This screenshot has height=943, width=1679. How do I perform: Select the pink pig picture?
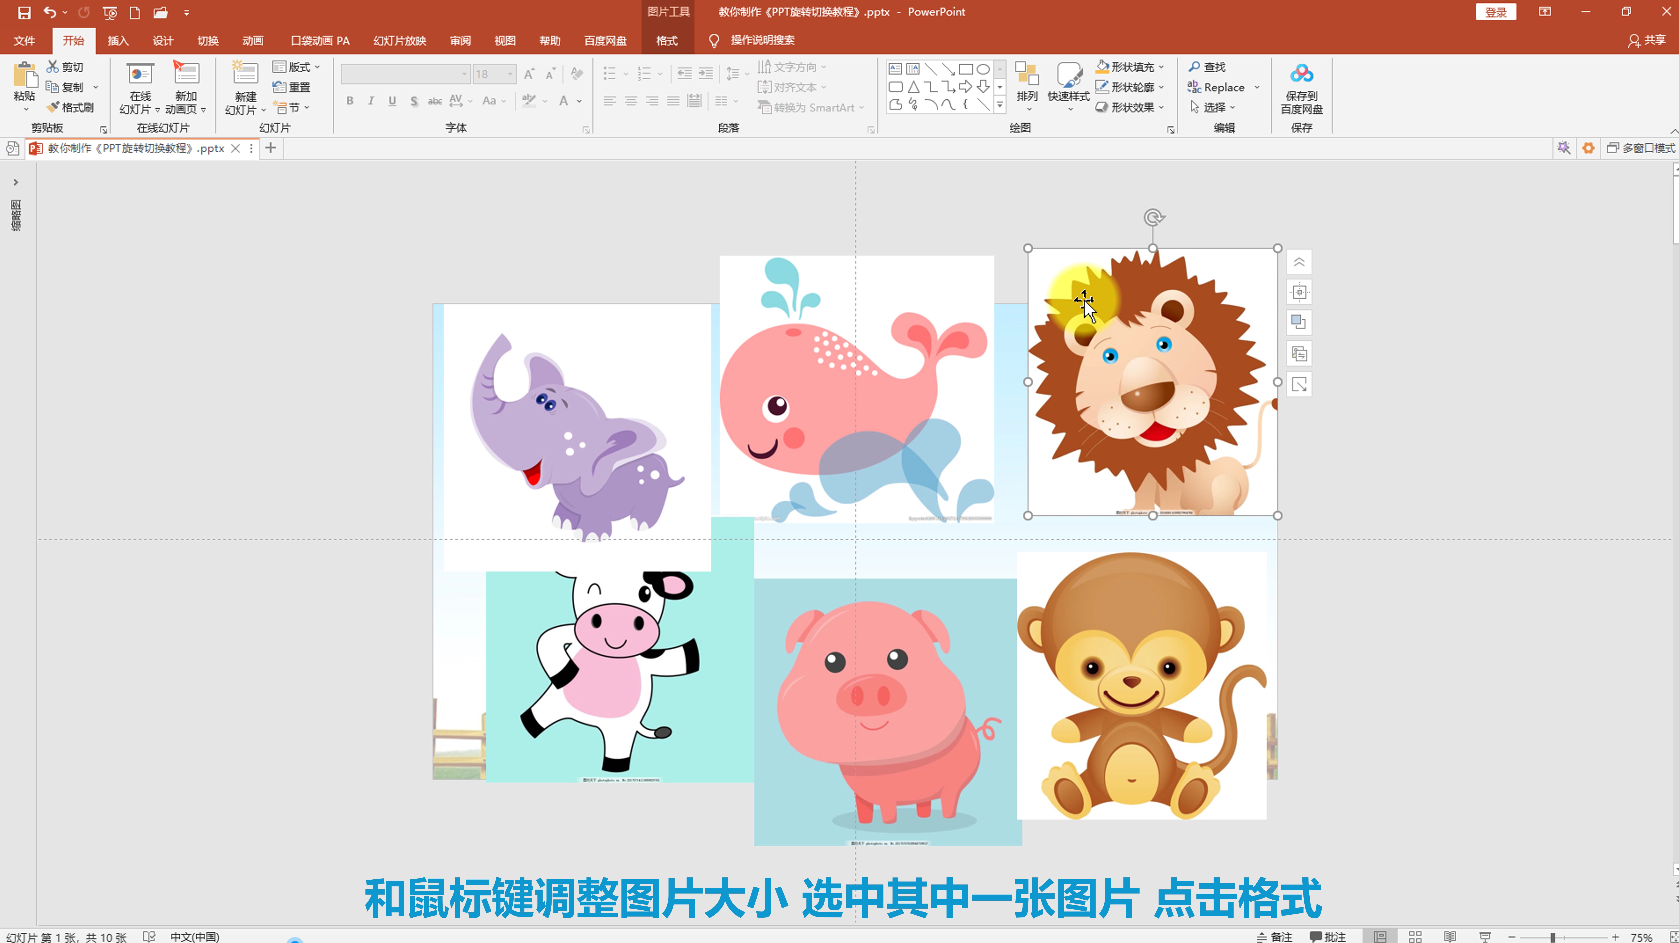point(888,712)
